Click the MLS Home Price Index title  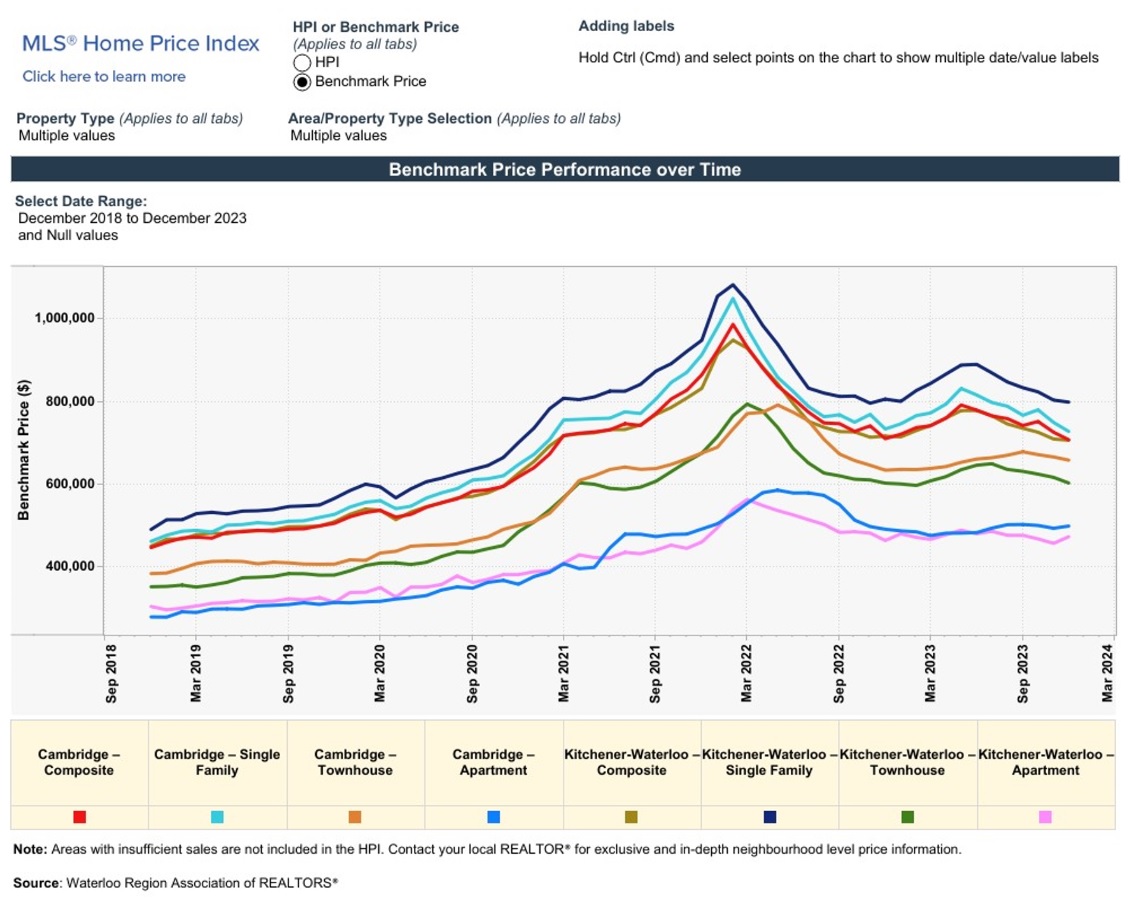click(x=141, y=43)
